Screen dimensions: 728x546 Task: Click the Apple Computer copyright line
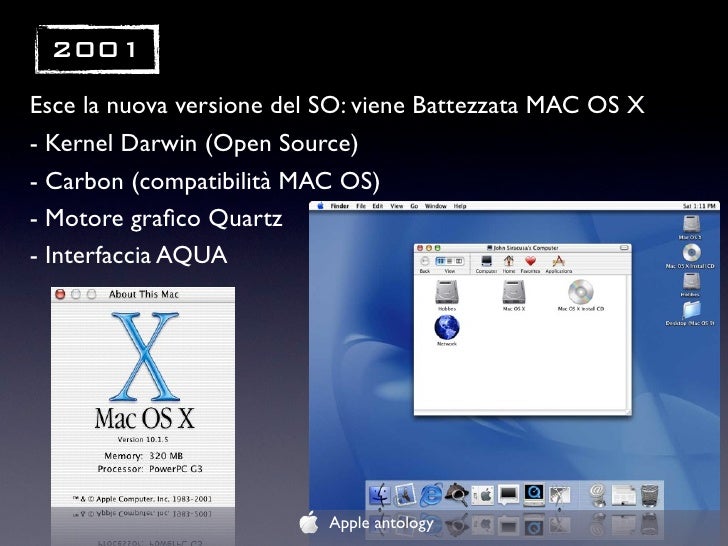[x=142, y=499]
